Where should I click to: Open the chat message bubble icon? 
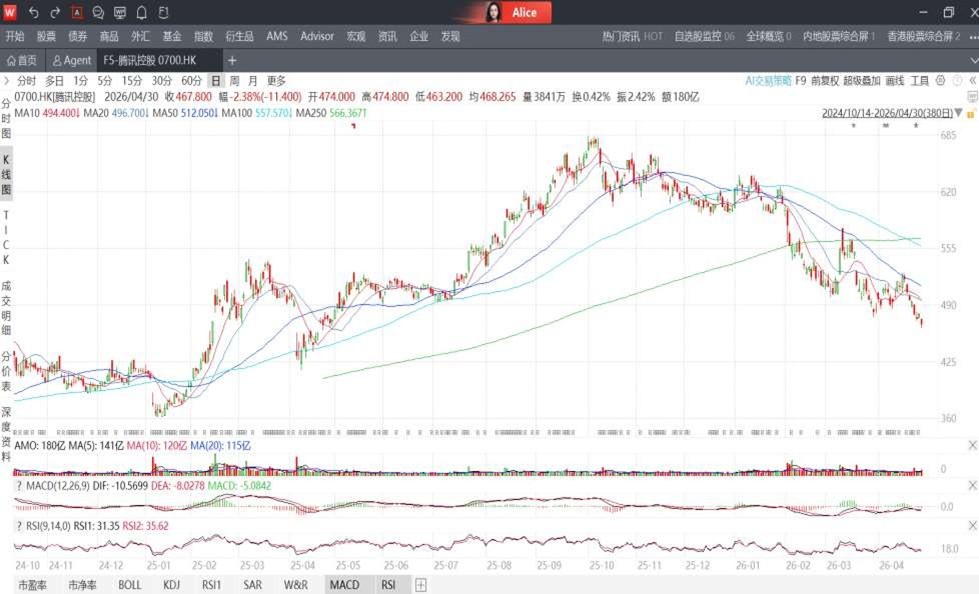coord(98,12)
